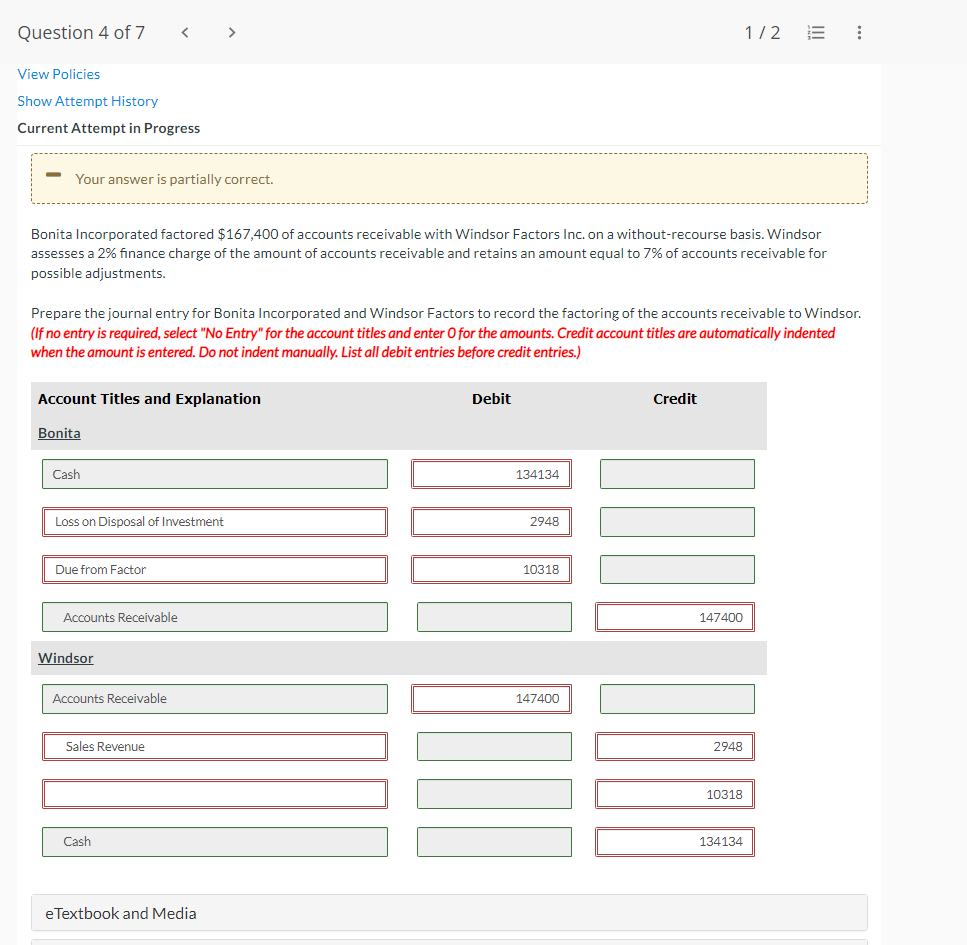
Task: Select the debit field for Bonita Accounts Receivable row
Action: [x=494, y=617]
